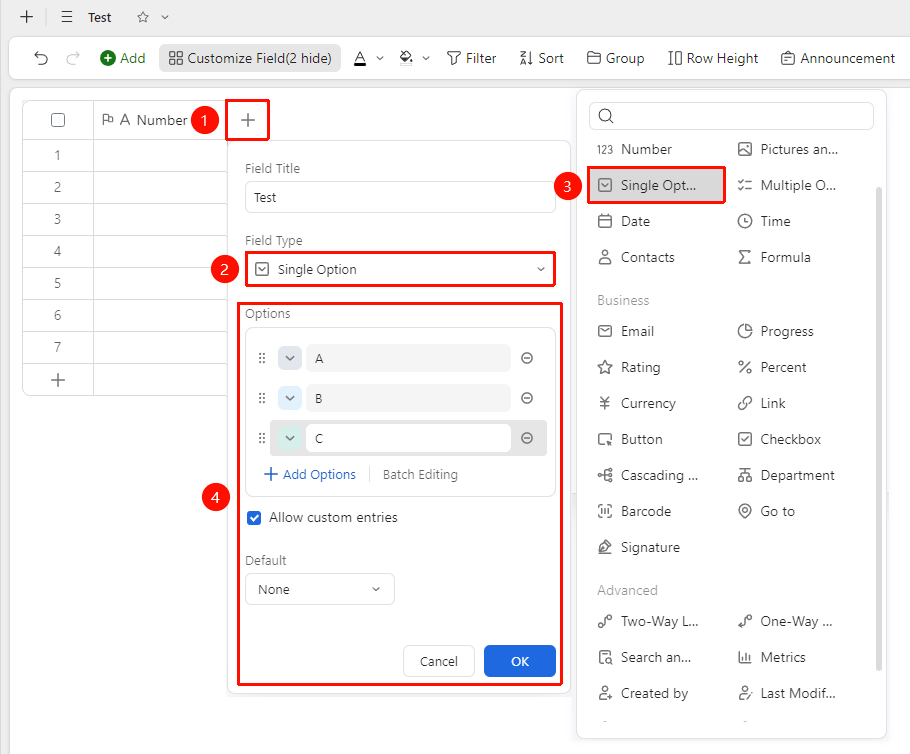Click the font color A icon
Viewport: 910px width, 754px height.
point(360,58)
